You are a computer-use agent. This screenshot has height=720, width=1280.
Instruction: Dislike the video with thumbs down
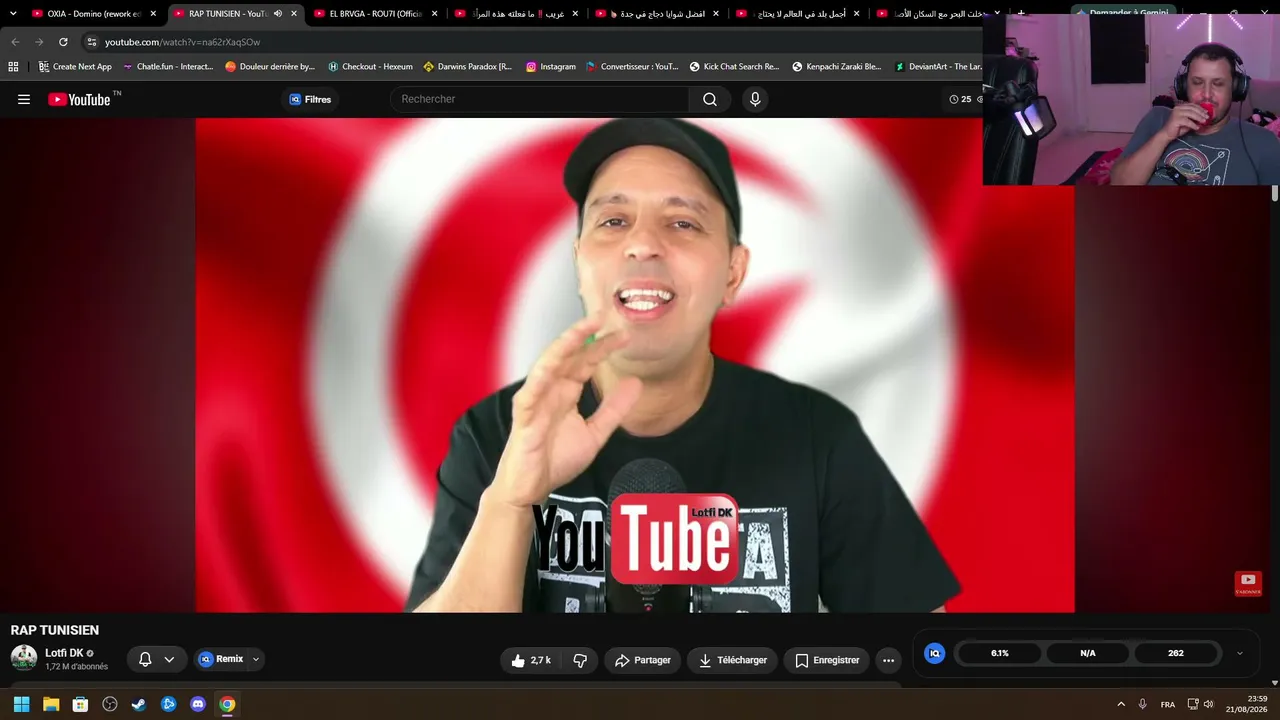tap(580, 660)
